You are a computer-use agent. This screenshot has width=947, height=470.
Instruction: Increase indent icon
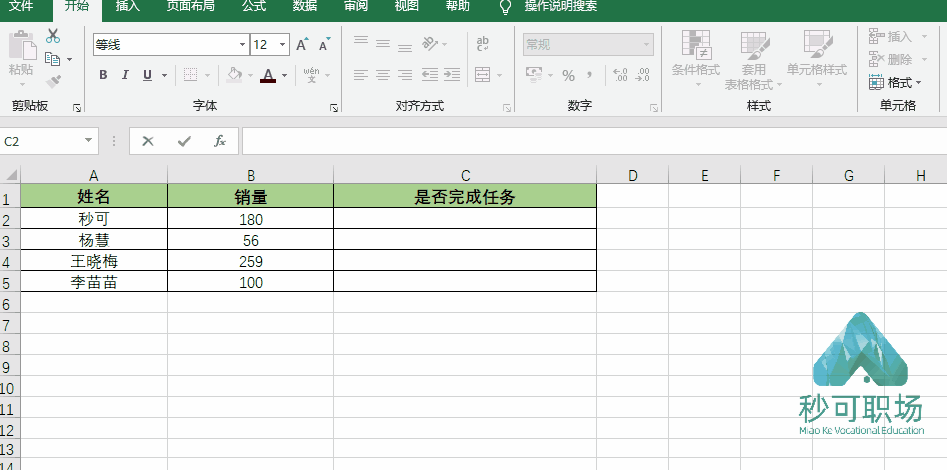point(452,75)
